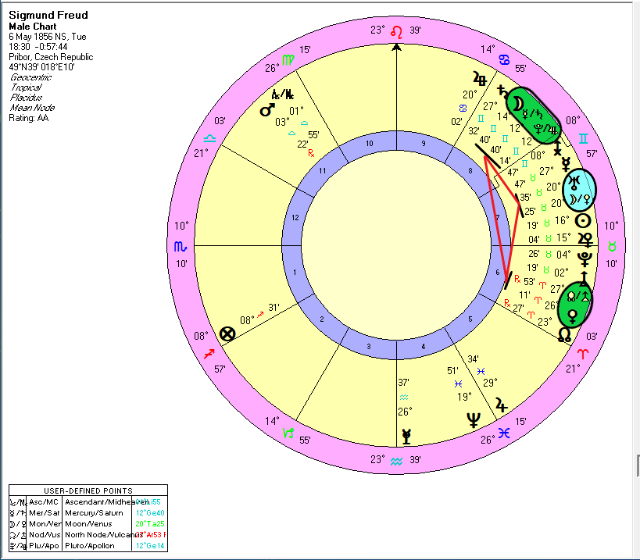Select the Pluto/Apollon midpoint in the green oval
Image resolution: width=640 pixels, height=560 pixels.
[x=547, y=129]
